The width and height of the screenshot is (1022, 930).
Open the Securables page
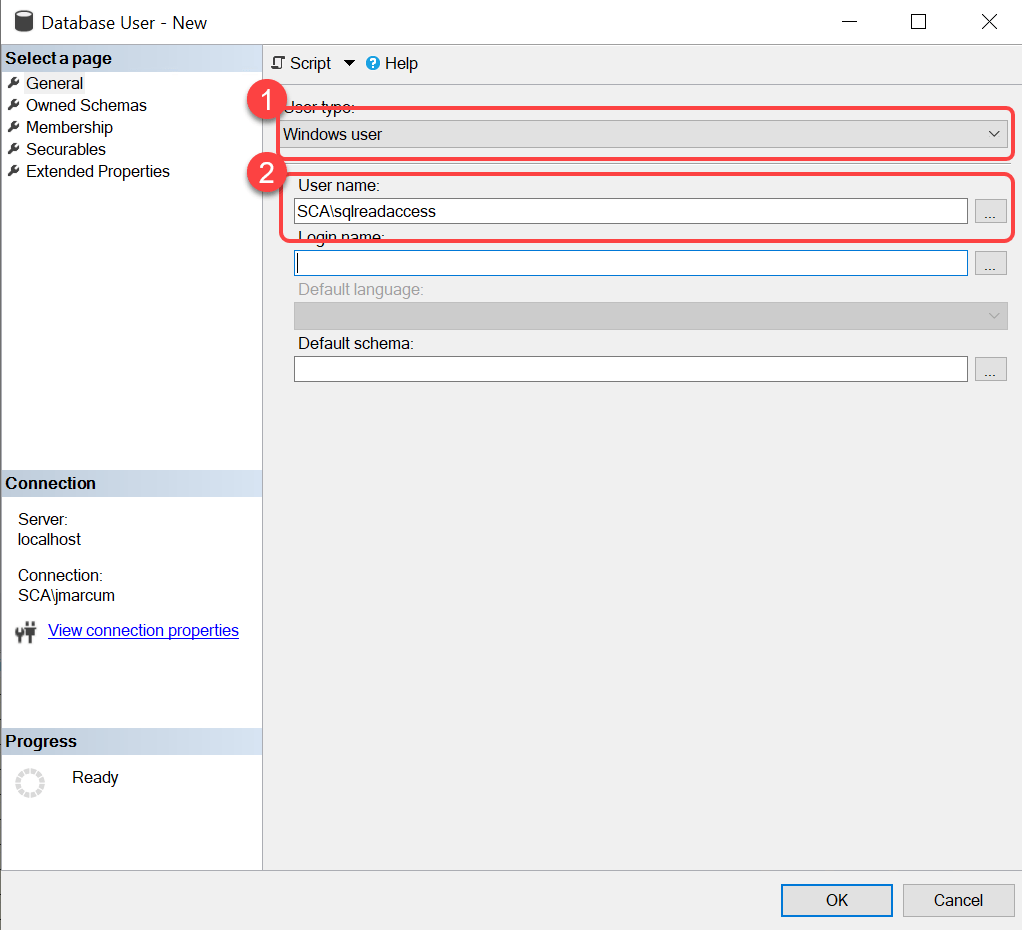65,150
